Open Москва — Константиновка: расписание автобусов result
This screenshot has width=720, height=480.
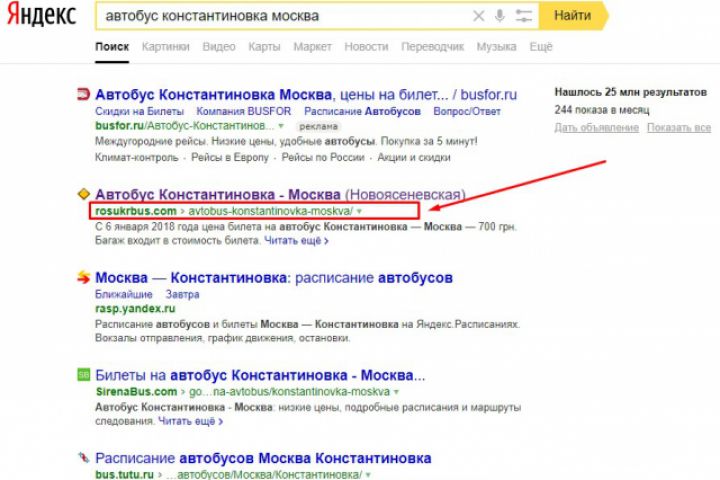coord(274,278)
